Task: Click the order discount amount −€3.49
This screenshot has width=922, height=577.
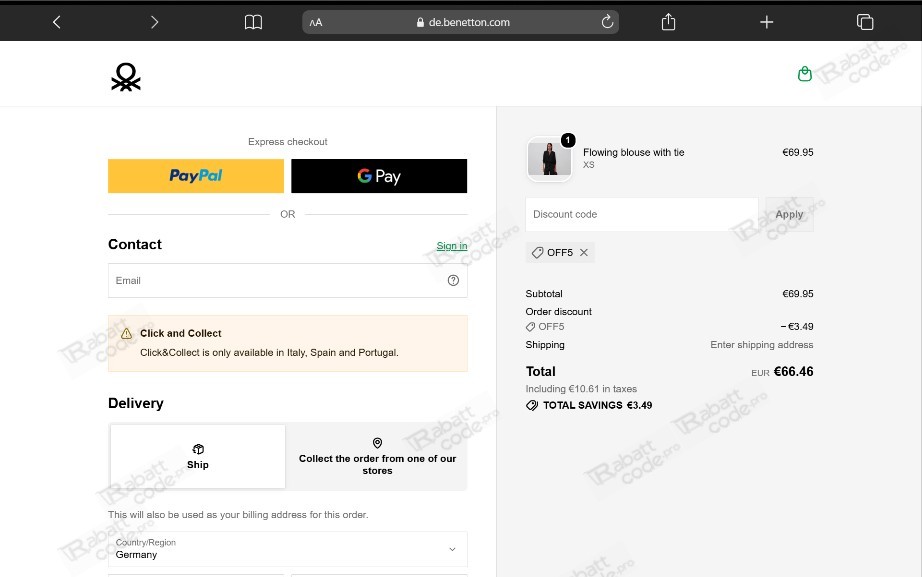Action: click(797, 326)
